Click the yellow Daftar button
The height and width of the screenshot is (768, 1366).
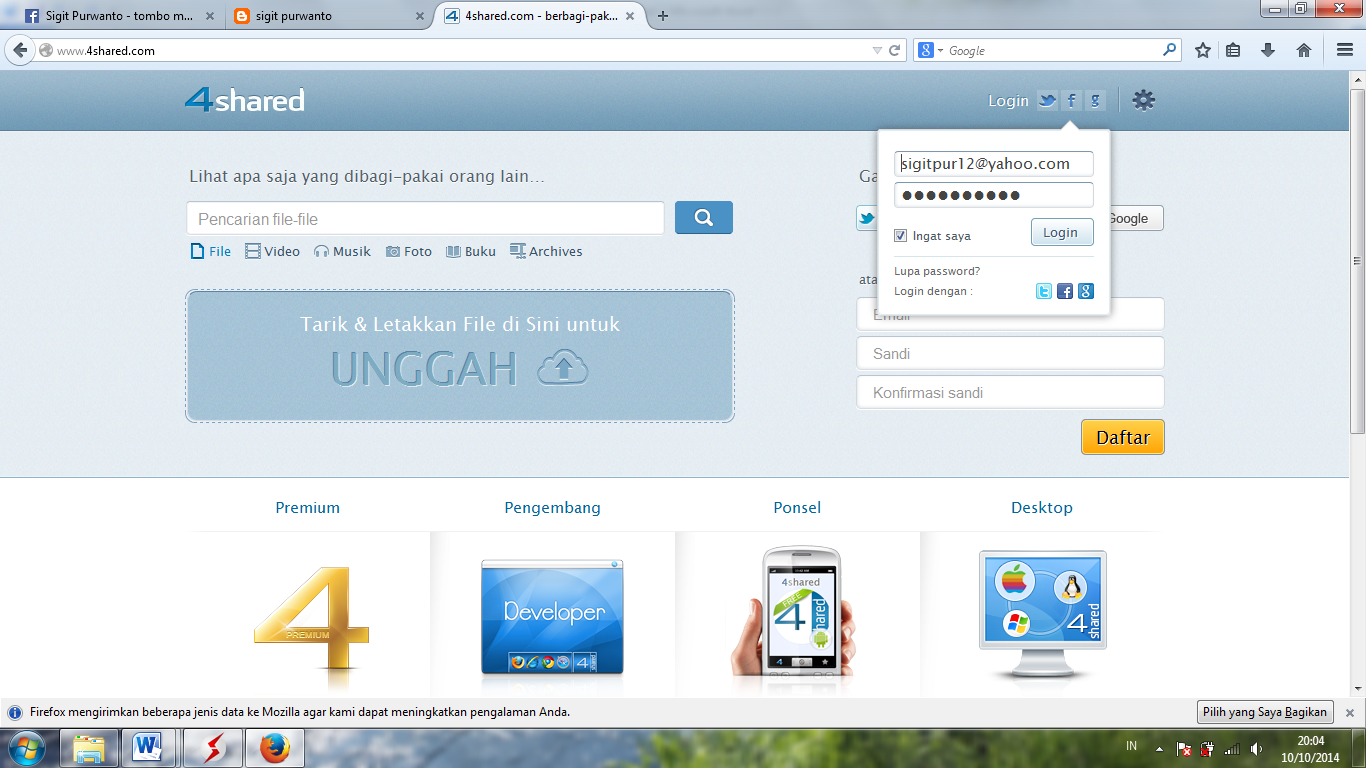(1123, 437)
